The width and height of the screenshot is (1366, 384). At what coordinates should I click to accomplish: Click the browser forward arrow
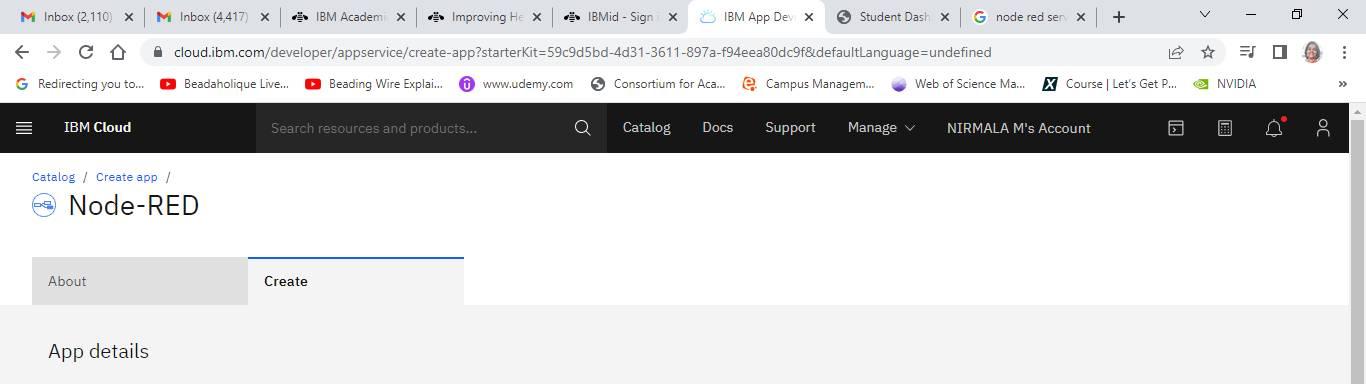point(54,52)
